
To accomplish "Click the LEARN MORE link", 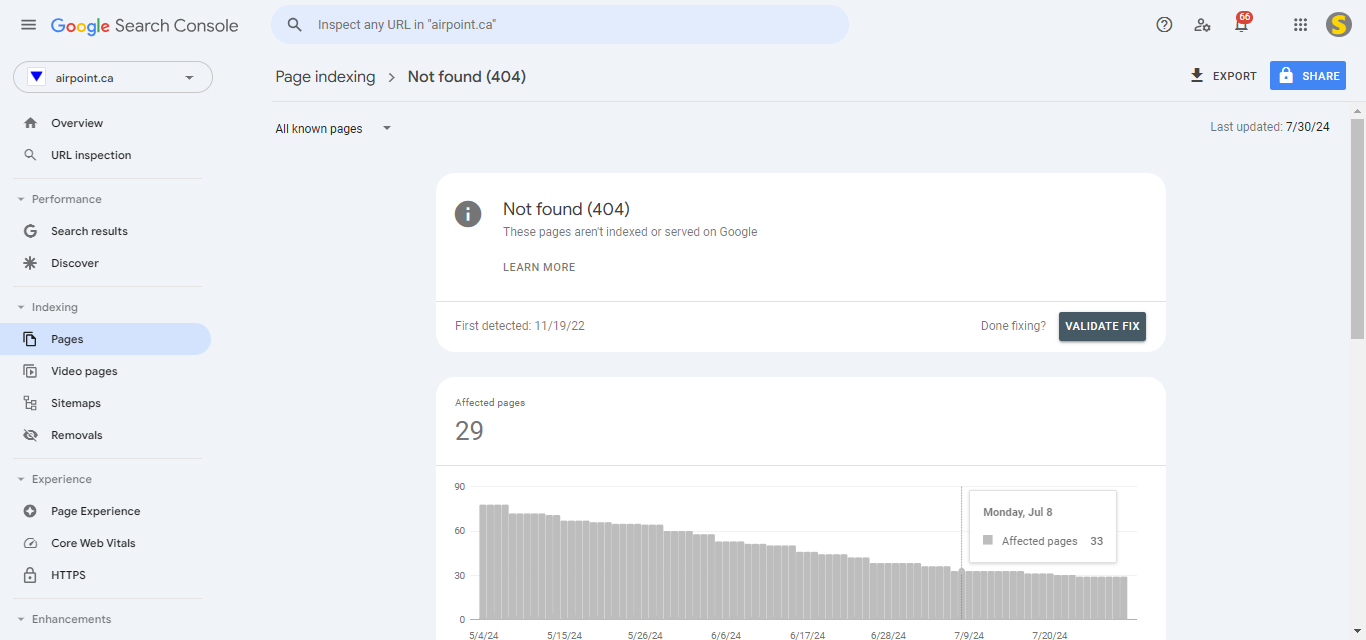I will tap(539, 267).
